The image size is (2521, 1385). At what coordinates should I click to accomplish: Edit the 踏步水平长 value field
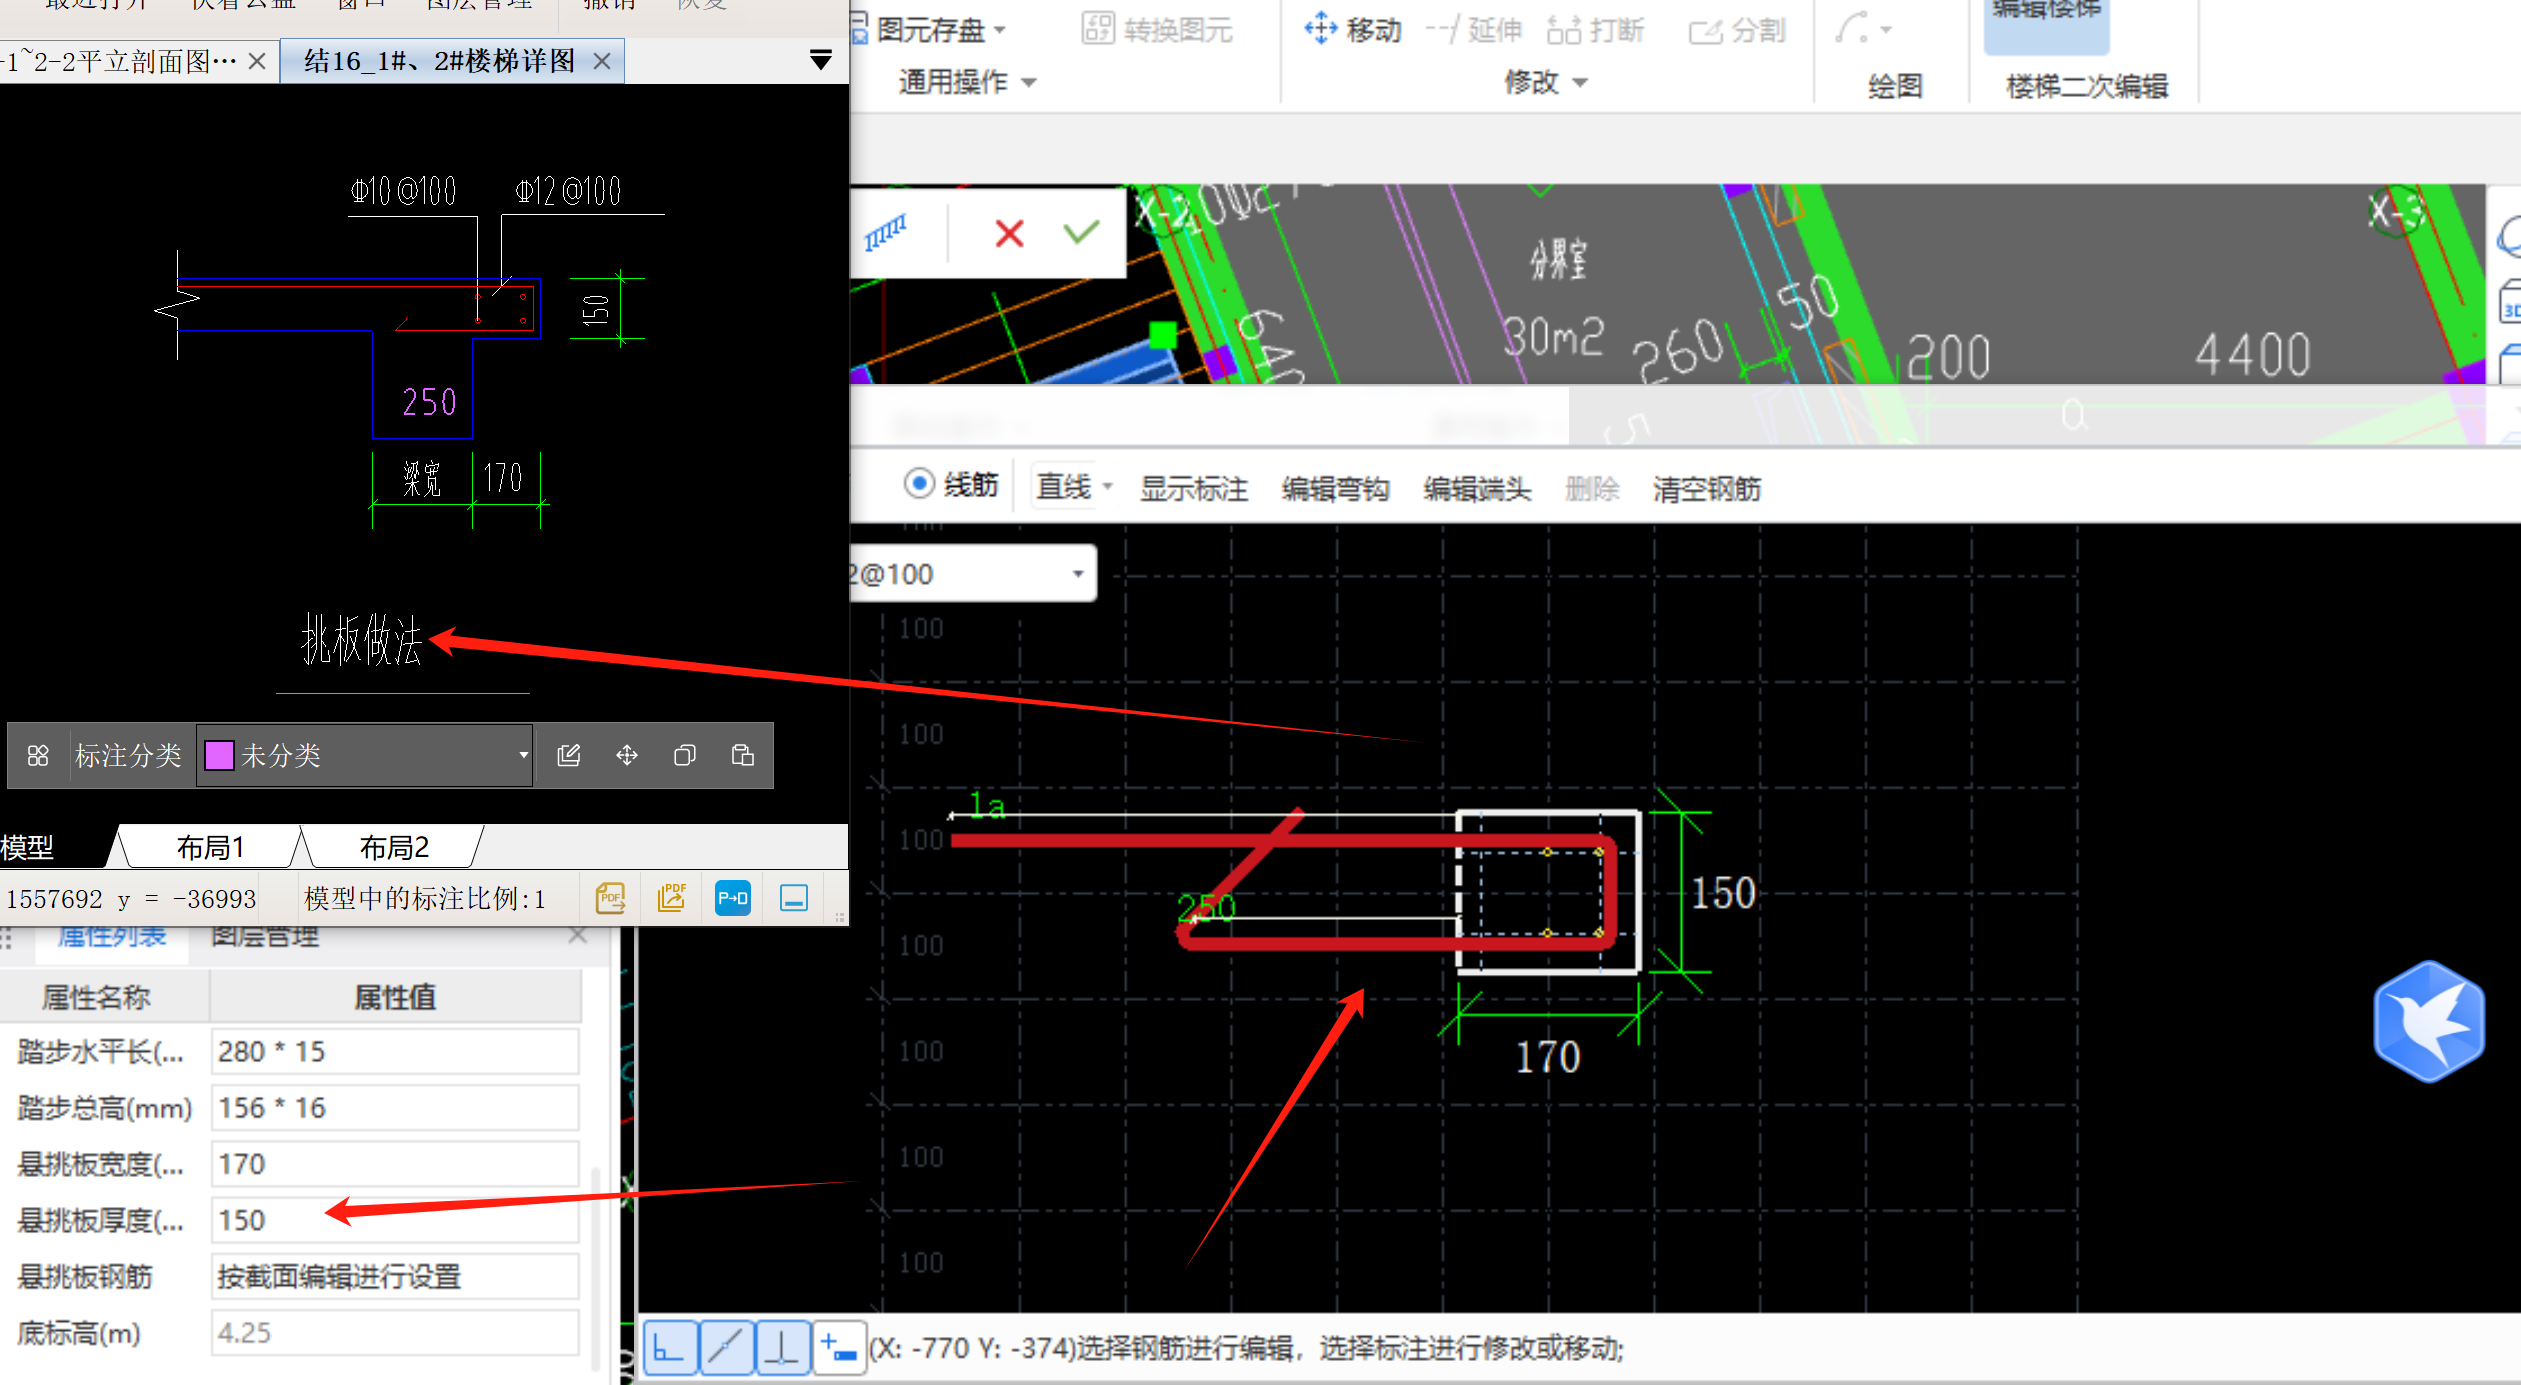[x=395, y=1052]
